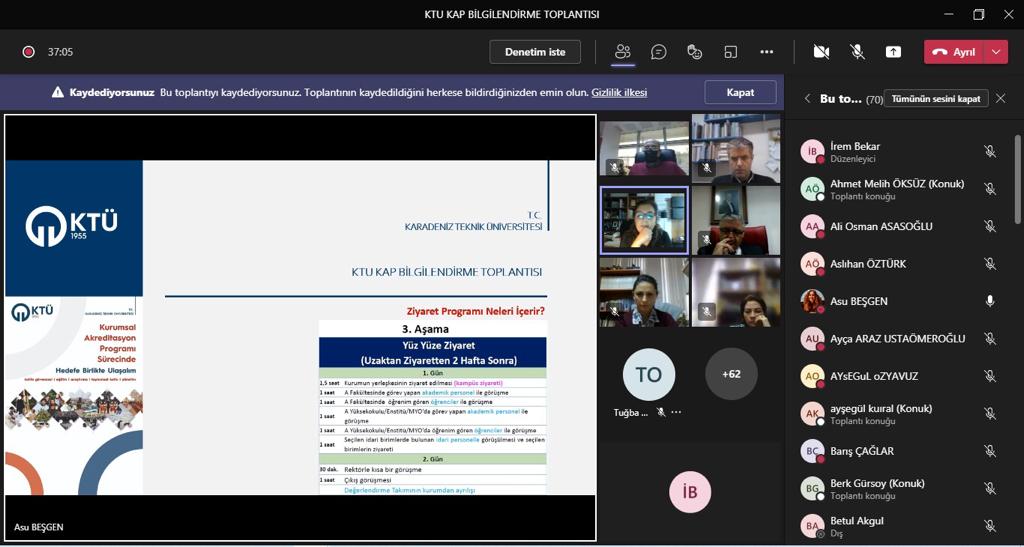Close the participants side panel
This screenshot has width=1024, height=547.
pos(1000,99)
